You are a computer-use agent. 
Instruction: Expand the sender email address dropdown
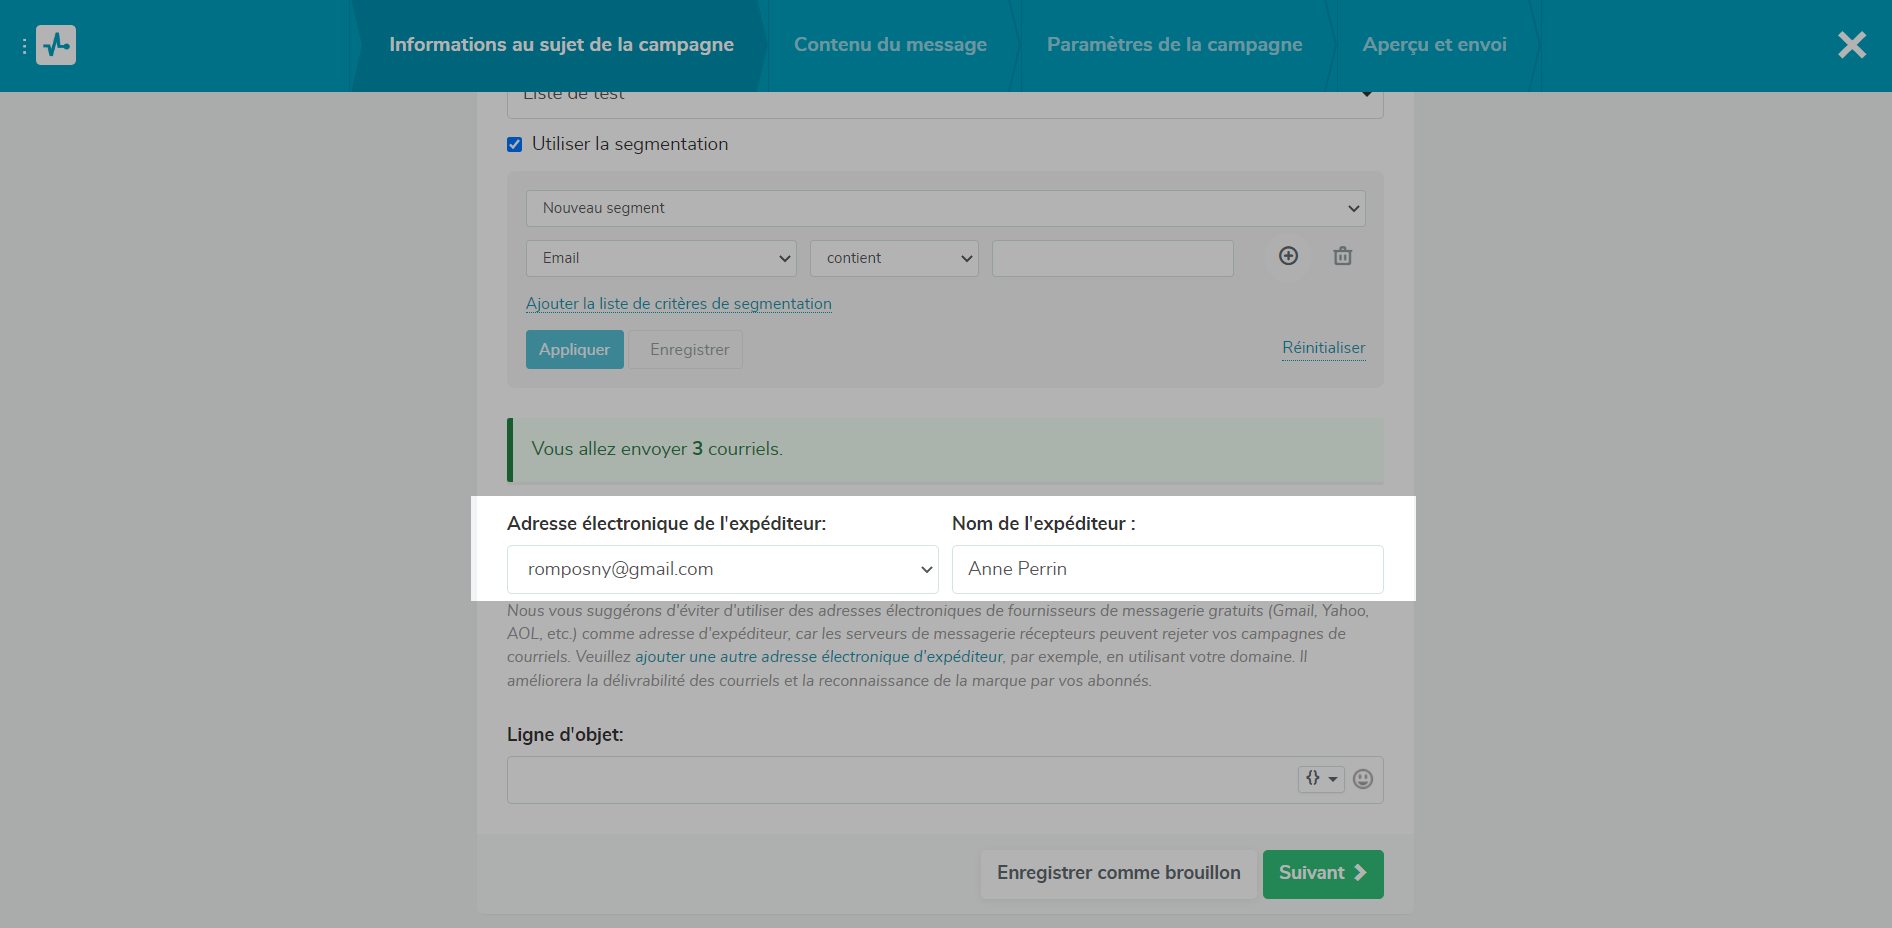tap(723, 569)
